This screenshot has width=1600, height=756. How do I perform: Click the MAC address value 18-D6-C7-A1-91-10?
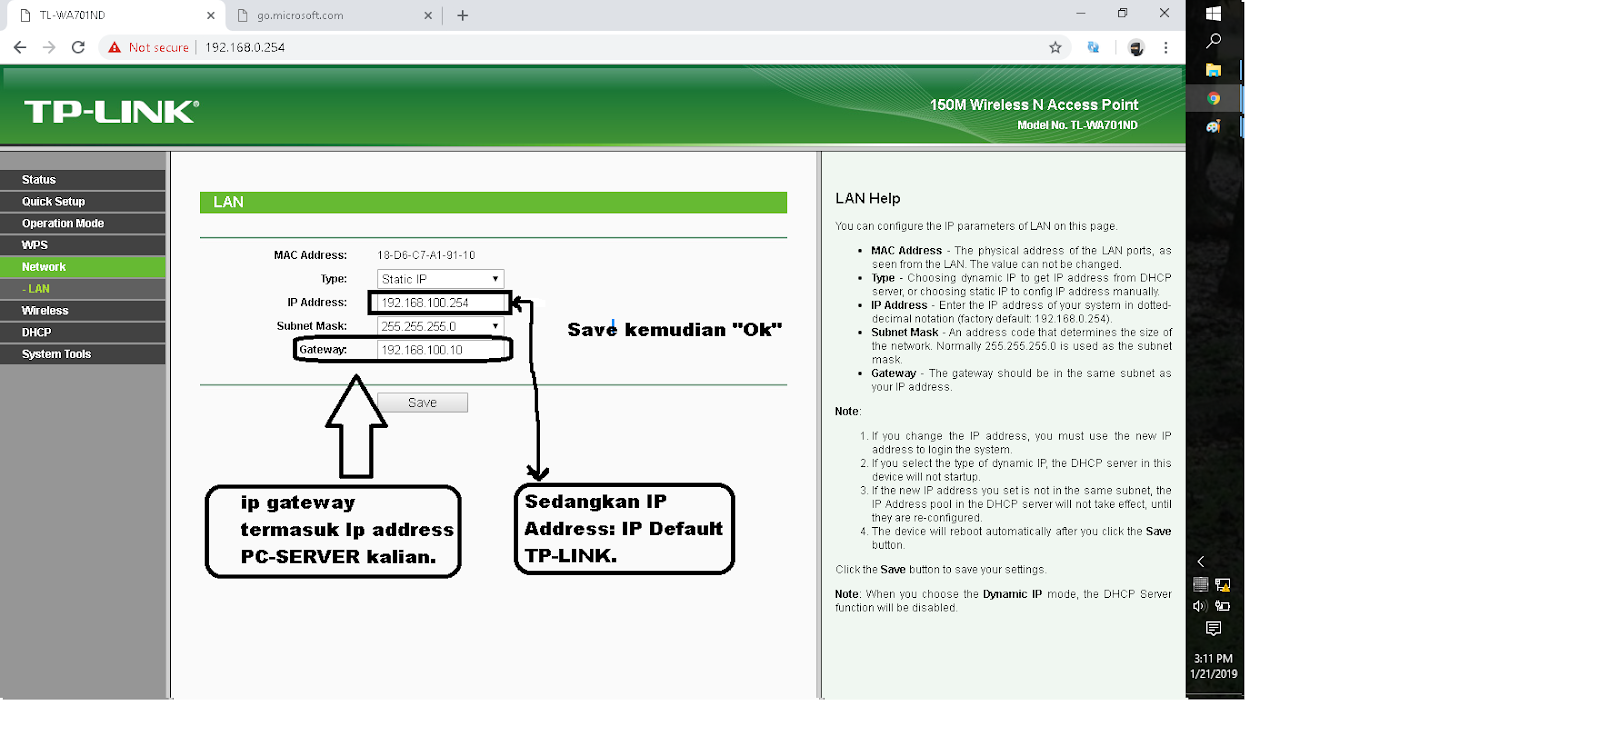(x=426, y=255)
